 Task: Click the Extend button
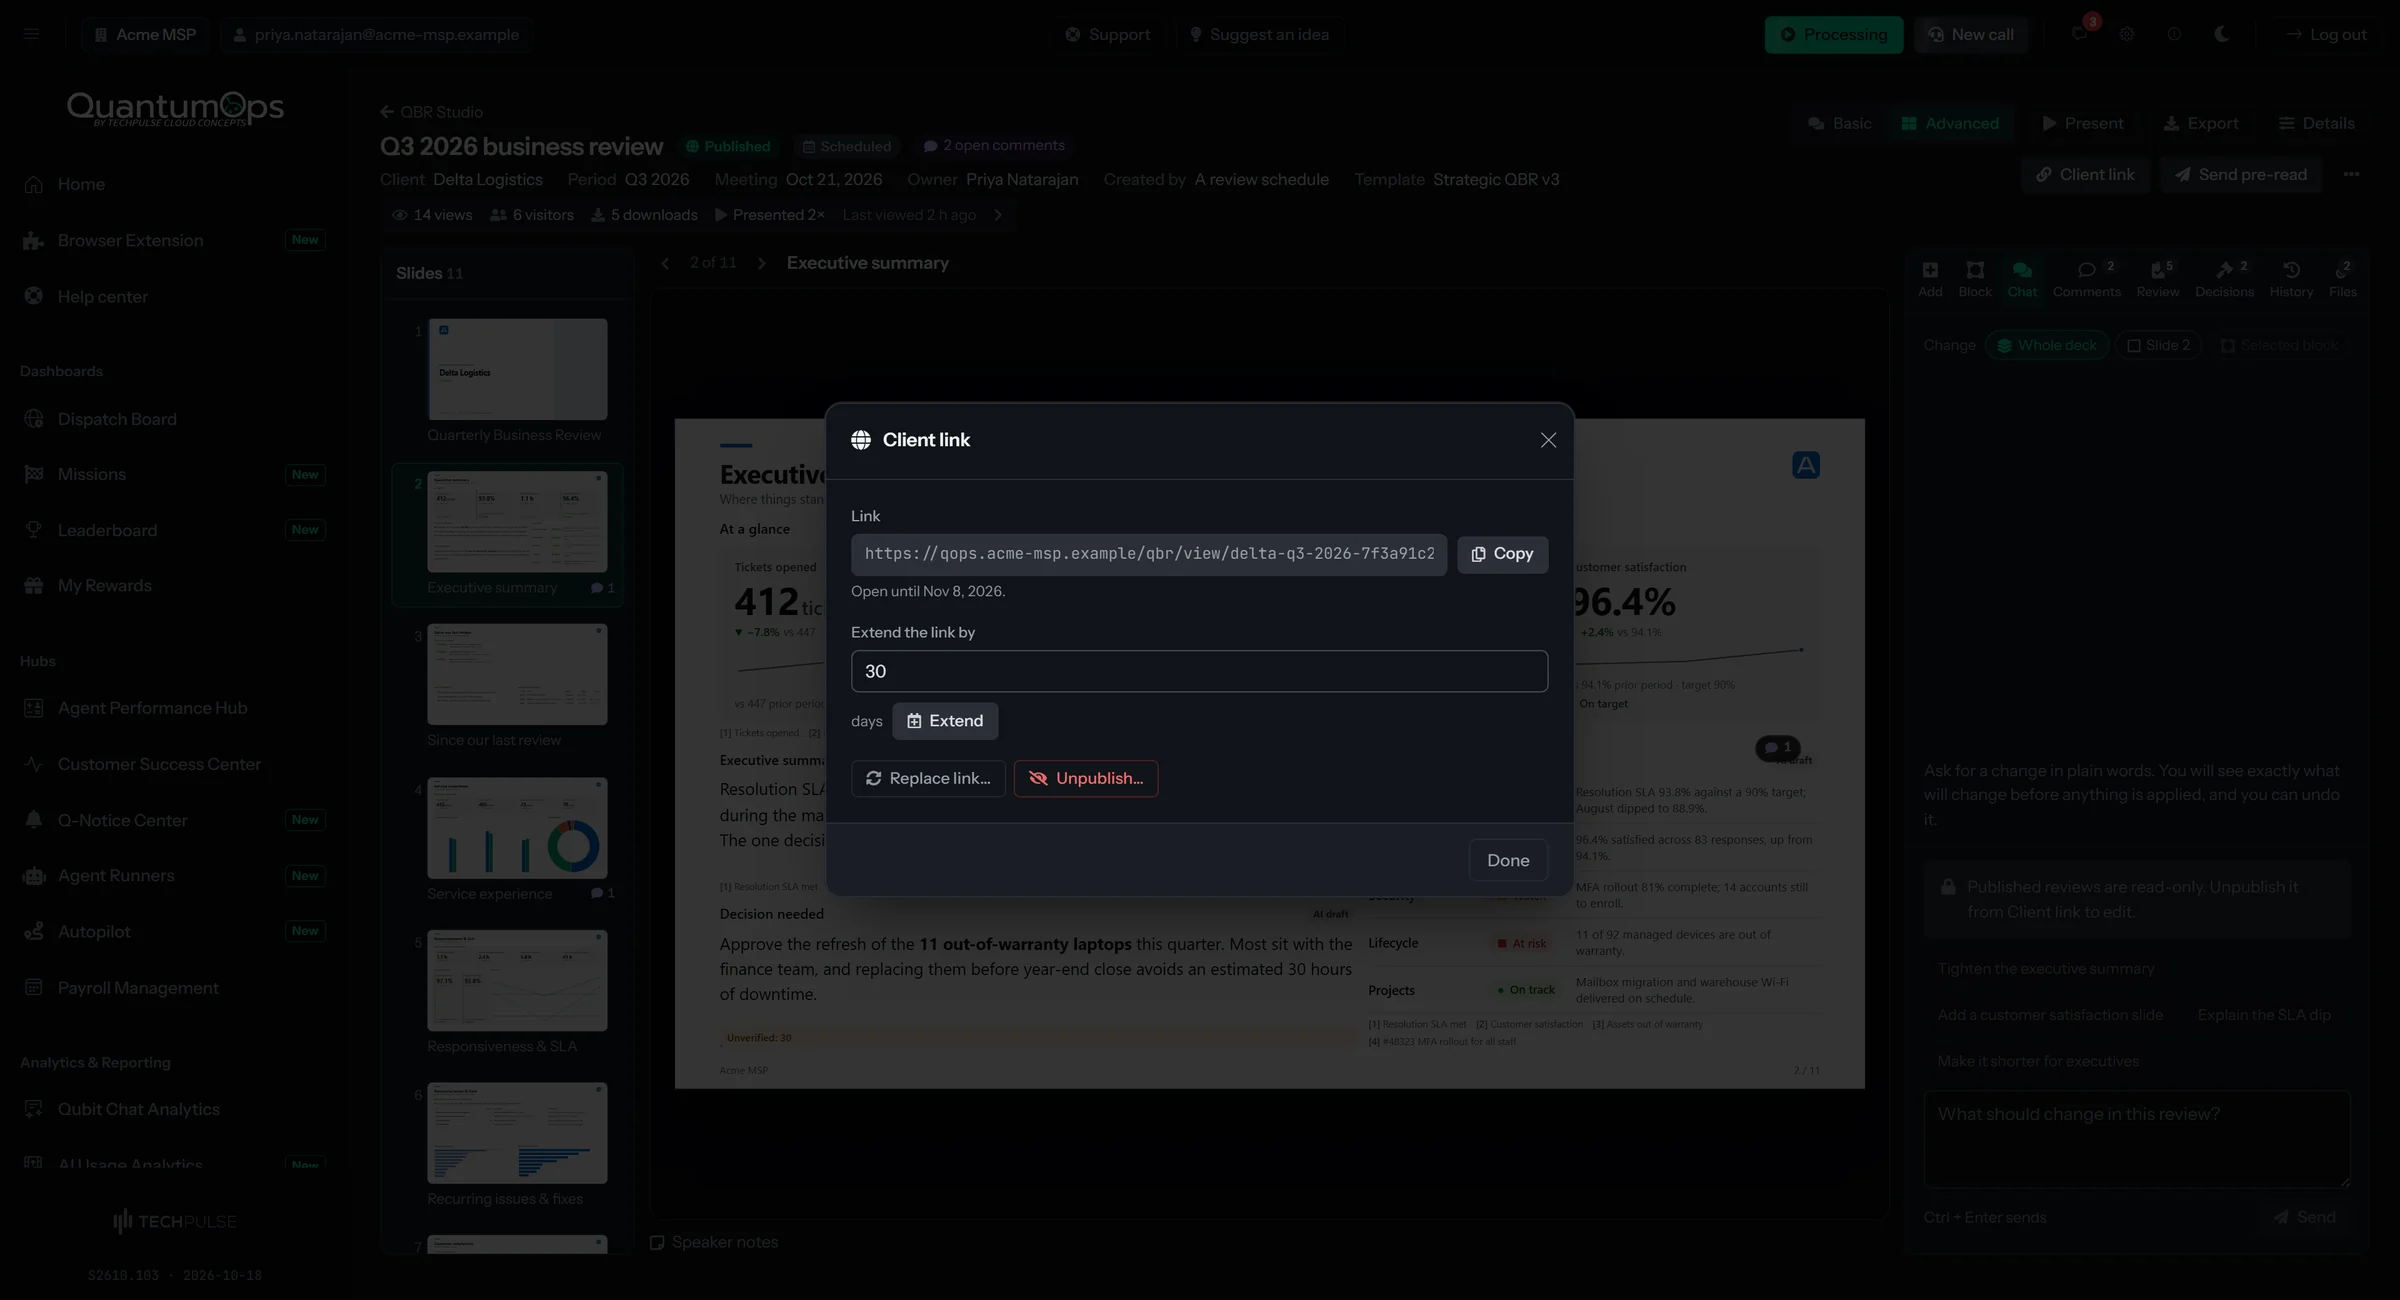pos(944,721)
